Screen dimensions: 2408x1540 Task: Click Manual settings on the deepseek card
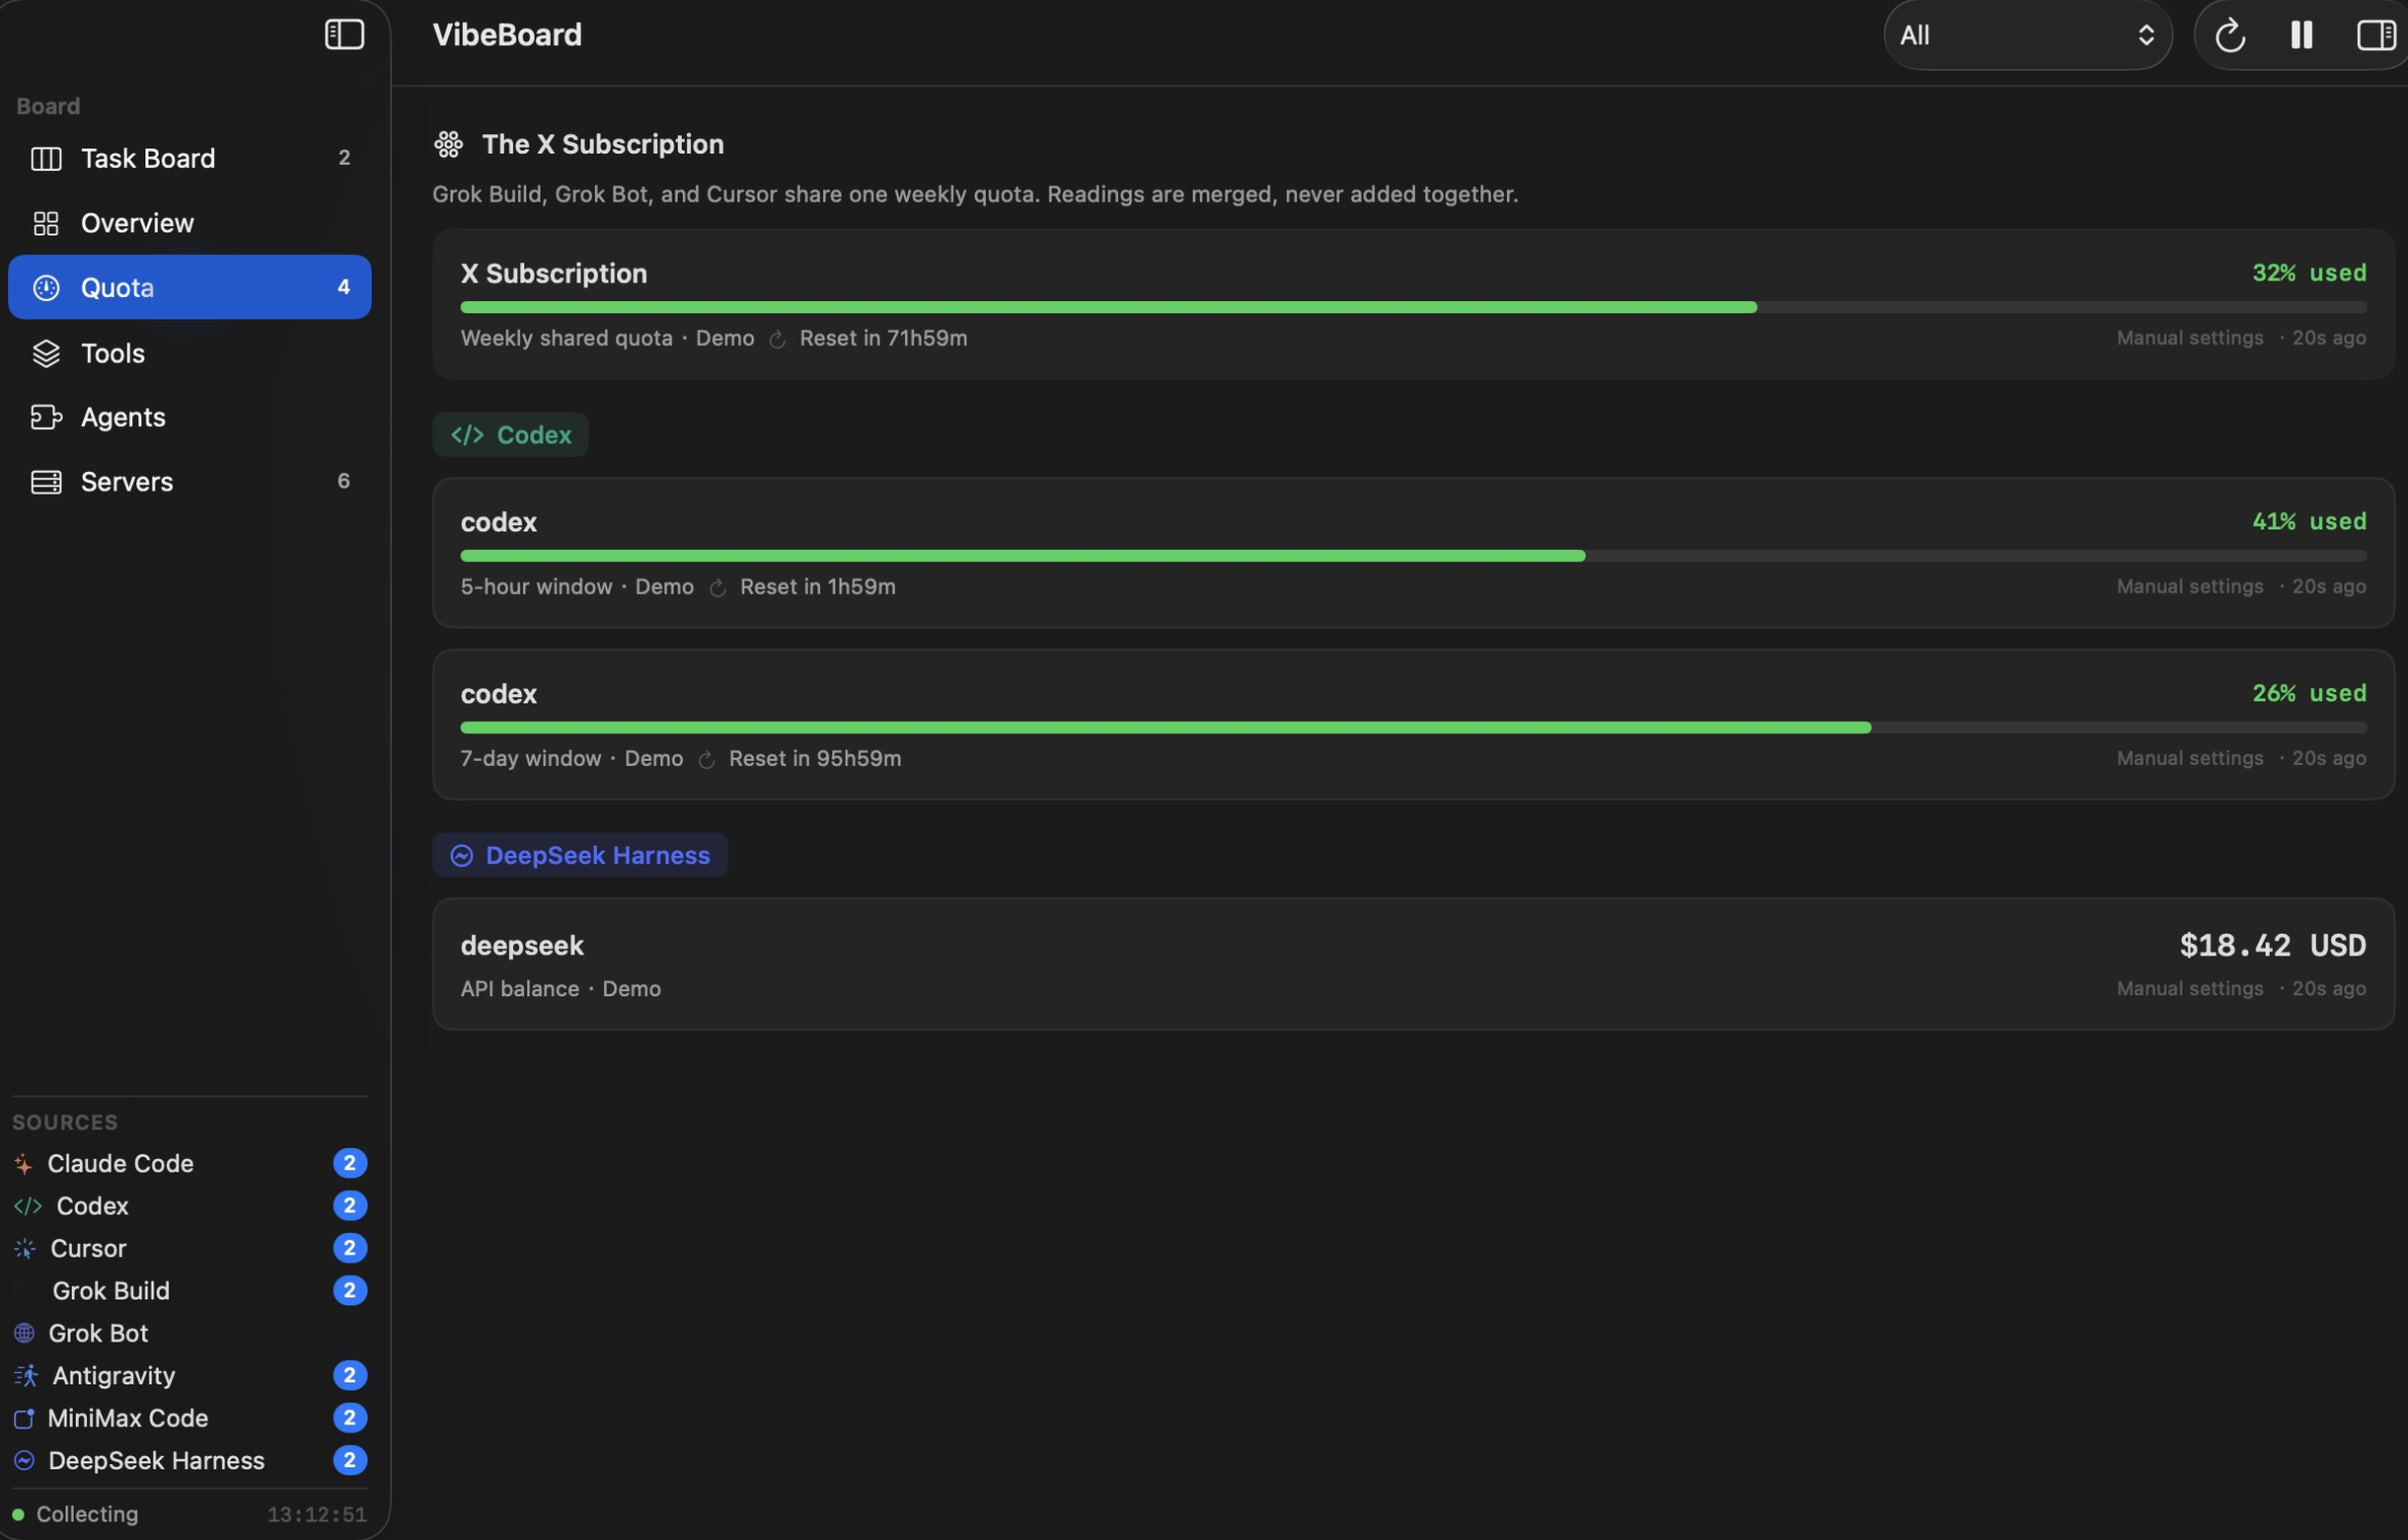coord(2189,988)
